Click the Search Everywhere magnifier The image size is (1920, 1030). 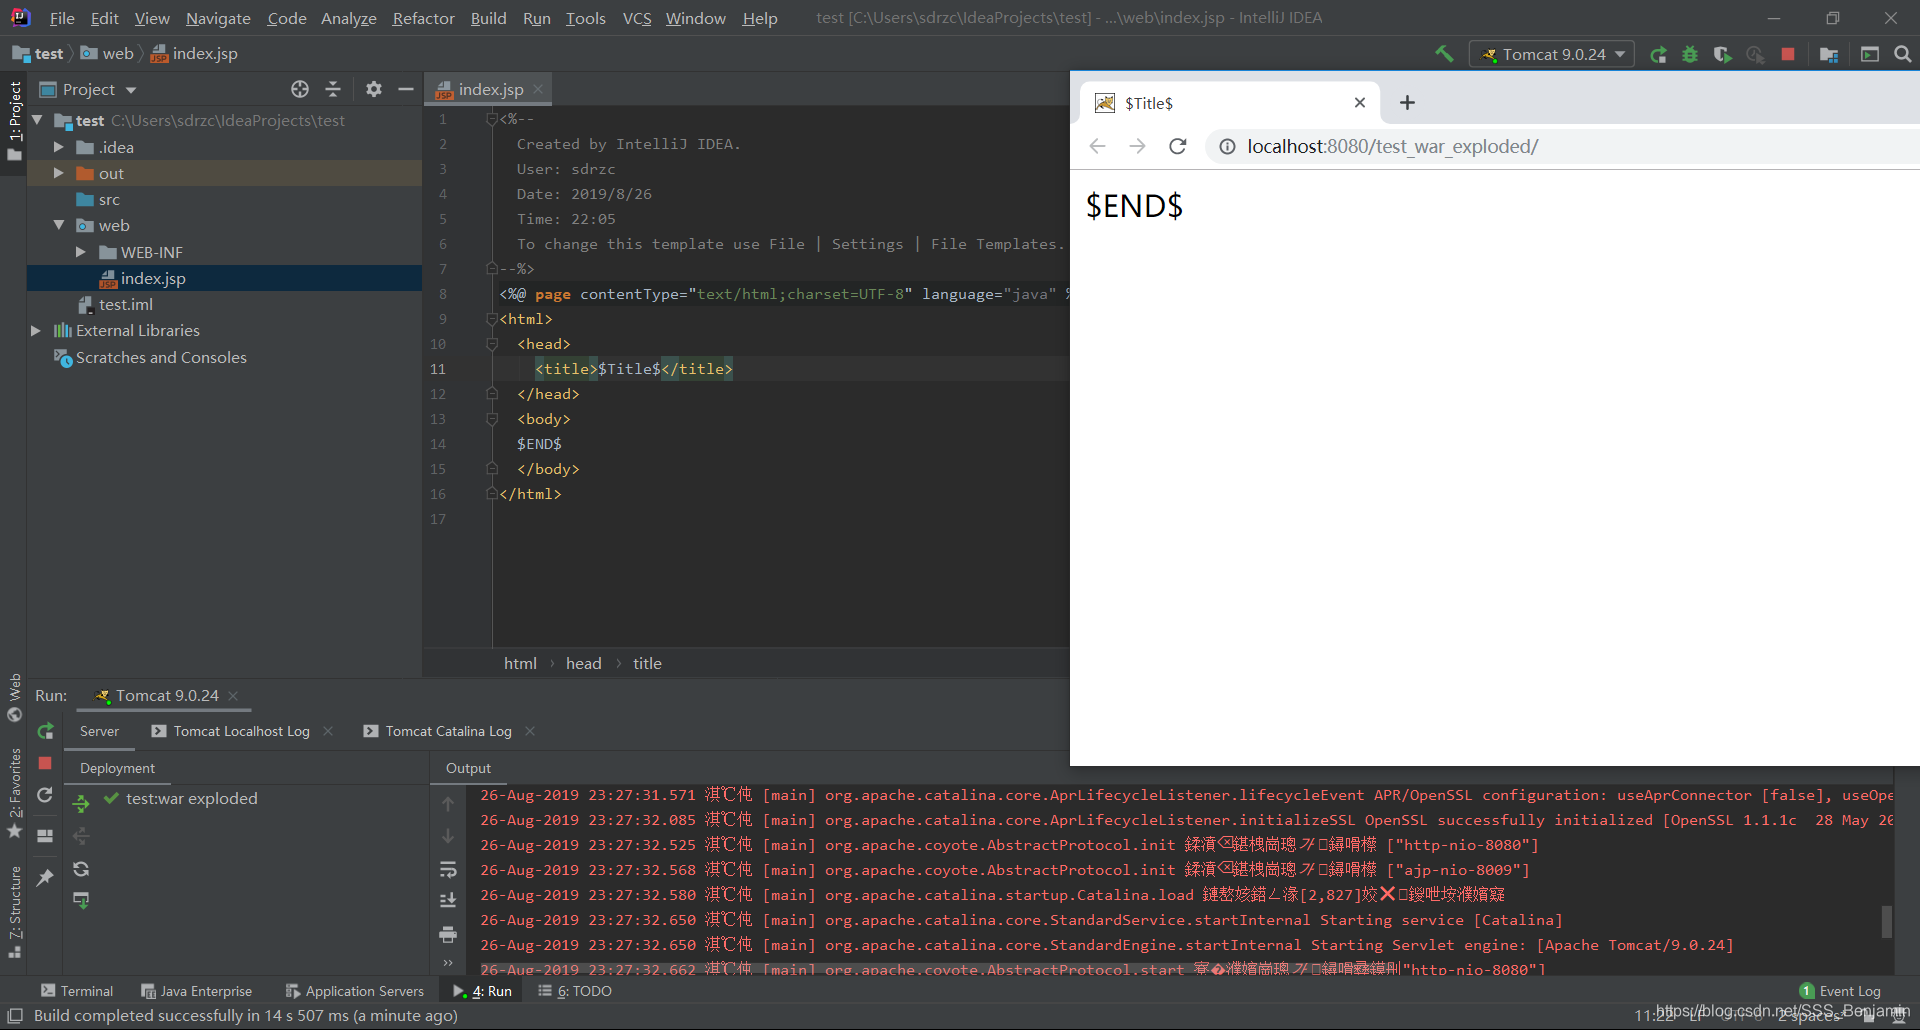coord(1903,54)
